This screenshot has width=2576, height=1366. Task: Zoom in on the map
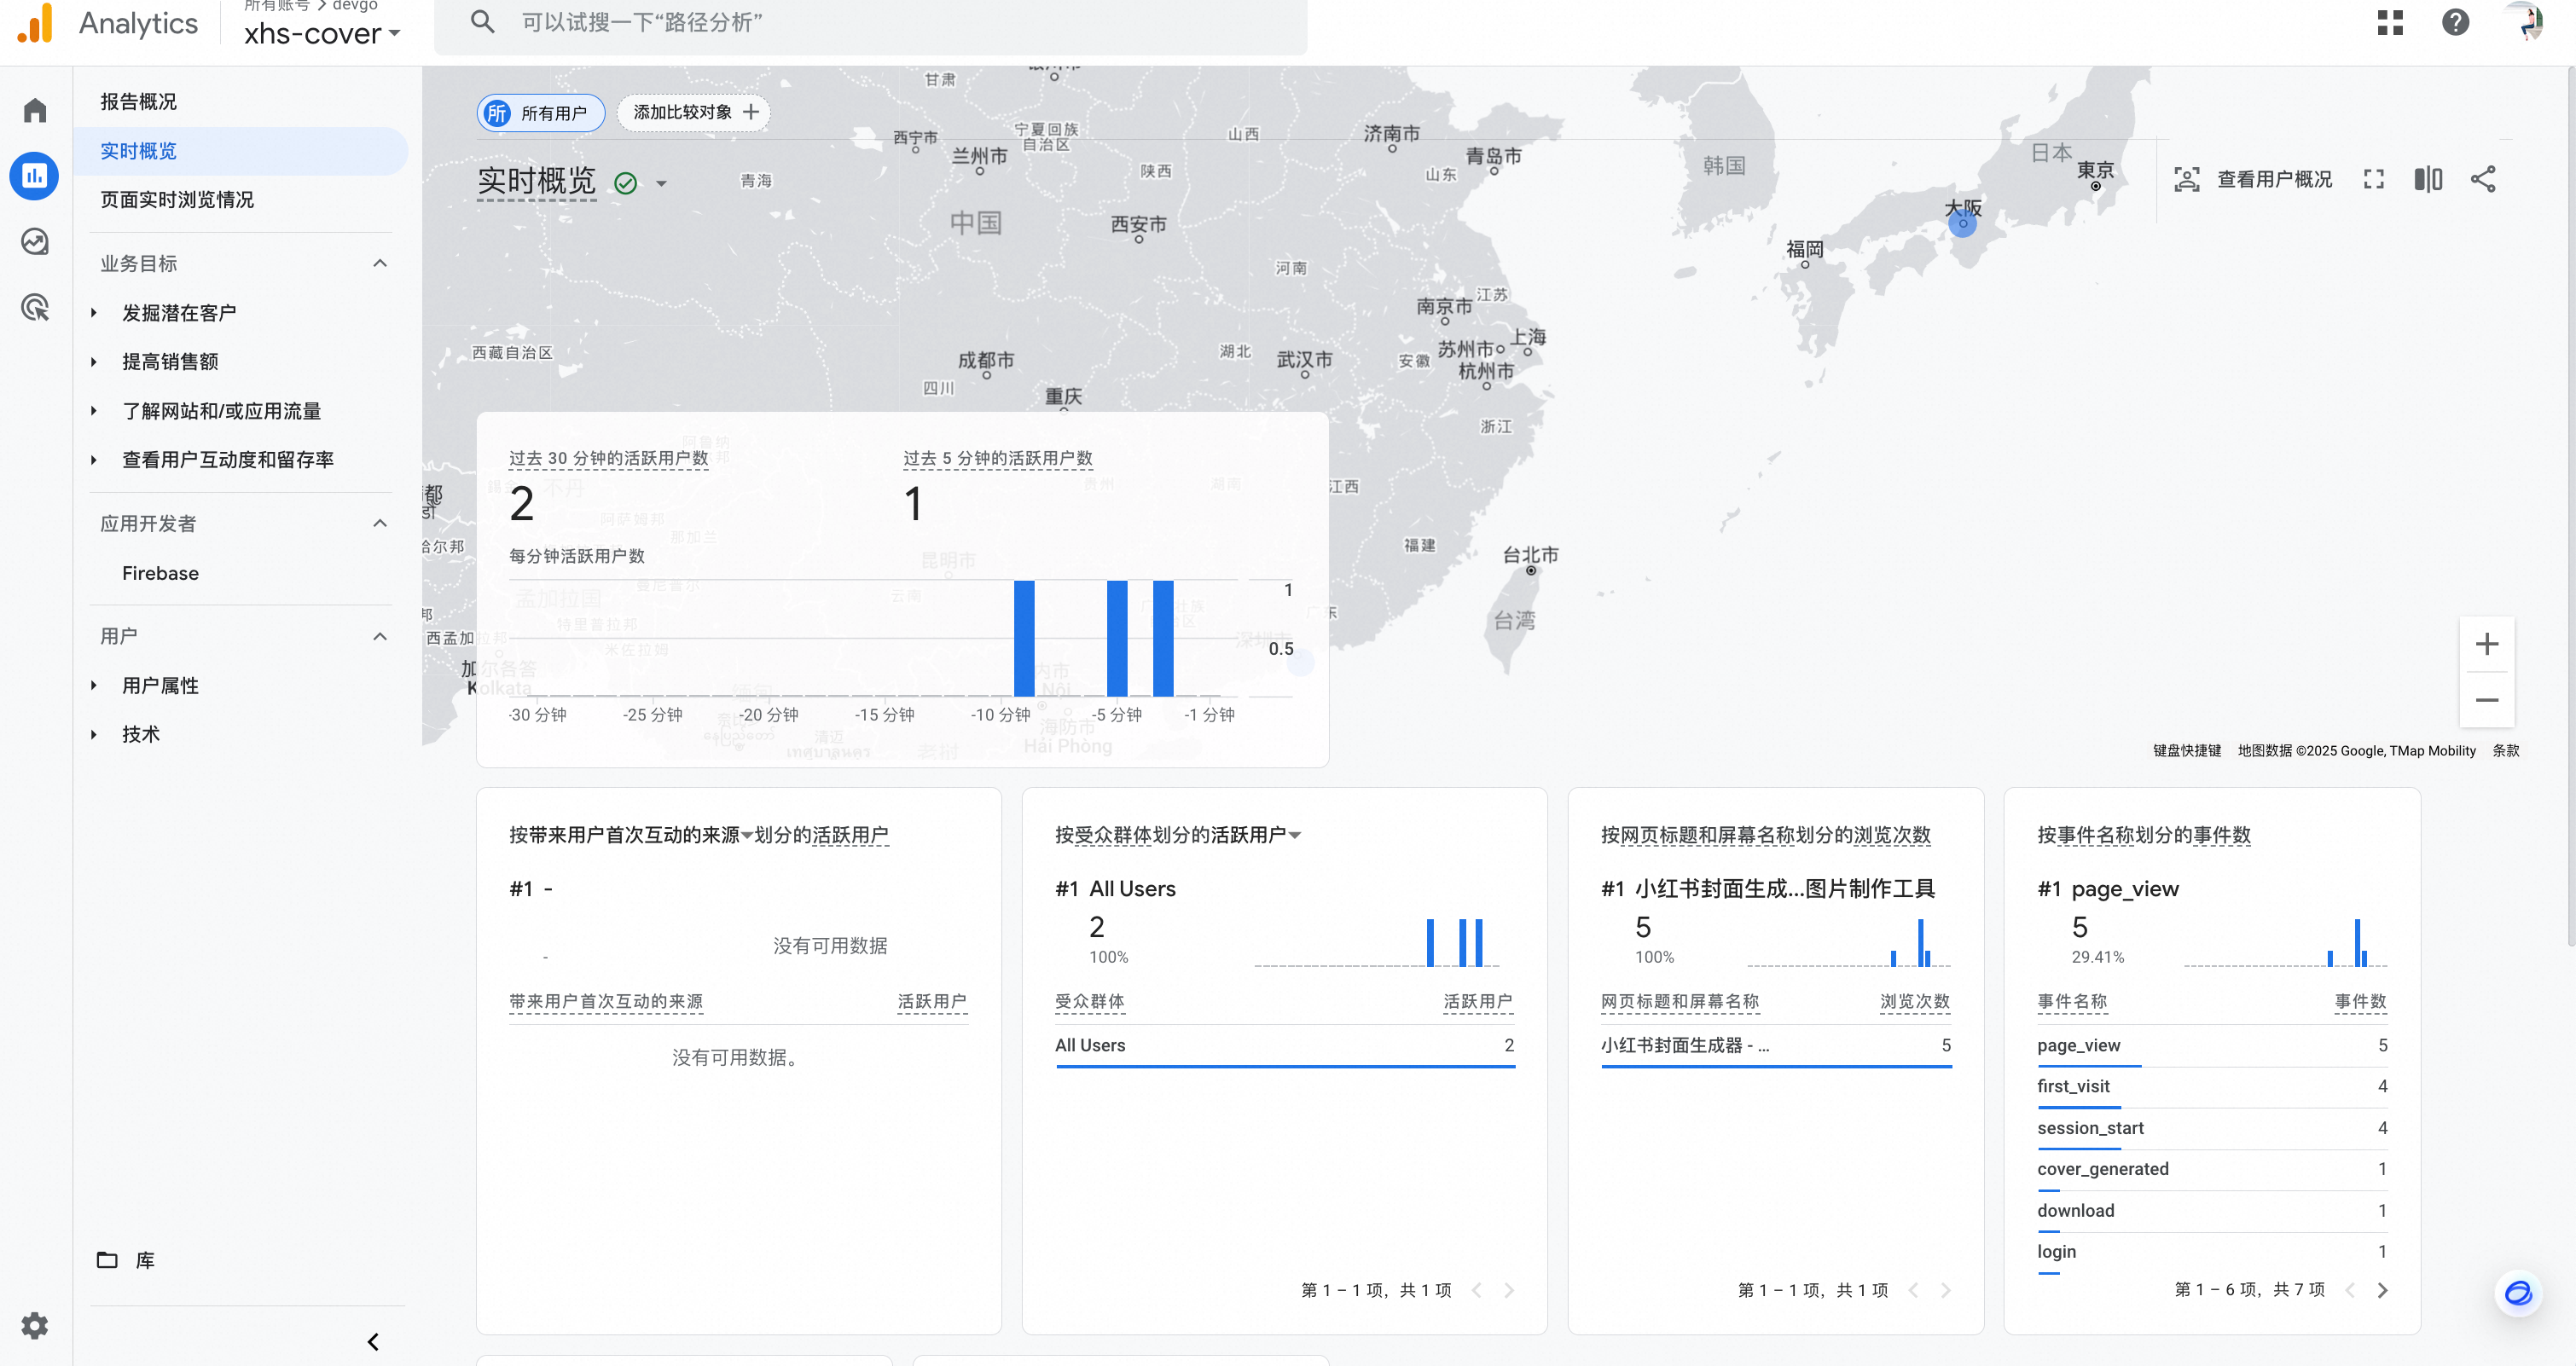(x=2487, y=644)
